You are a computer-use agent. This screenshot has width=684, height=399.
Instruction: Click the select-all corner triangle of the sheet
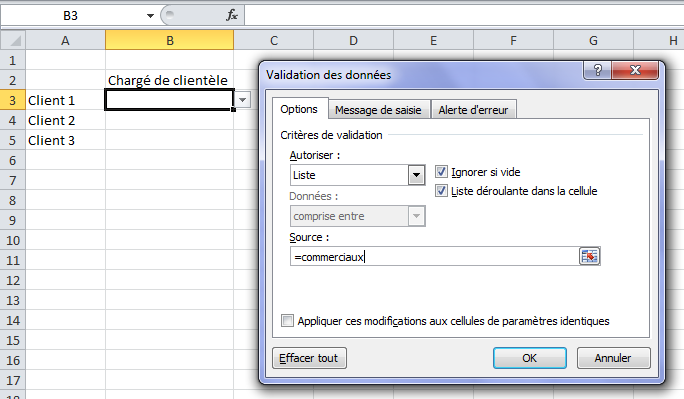click(x=13, y=41)
